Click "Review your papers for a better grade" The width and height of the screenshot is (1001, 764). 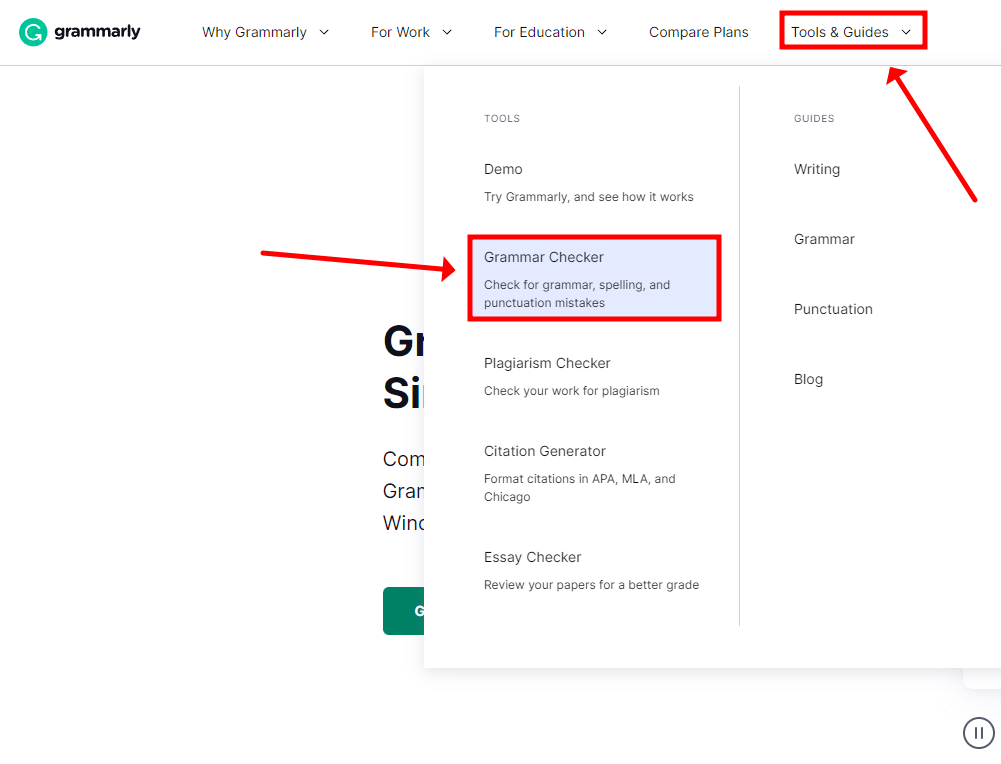pos(591,585)
